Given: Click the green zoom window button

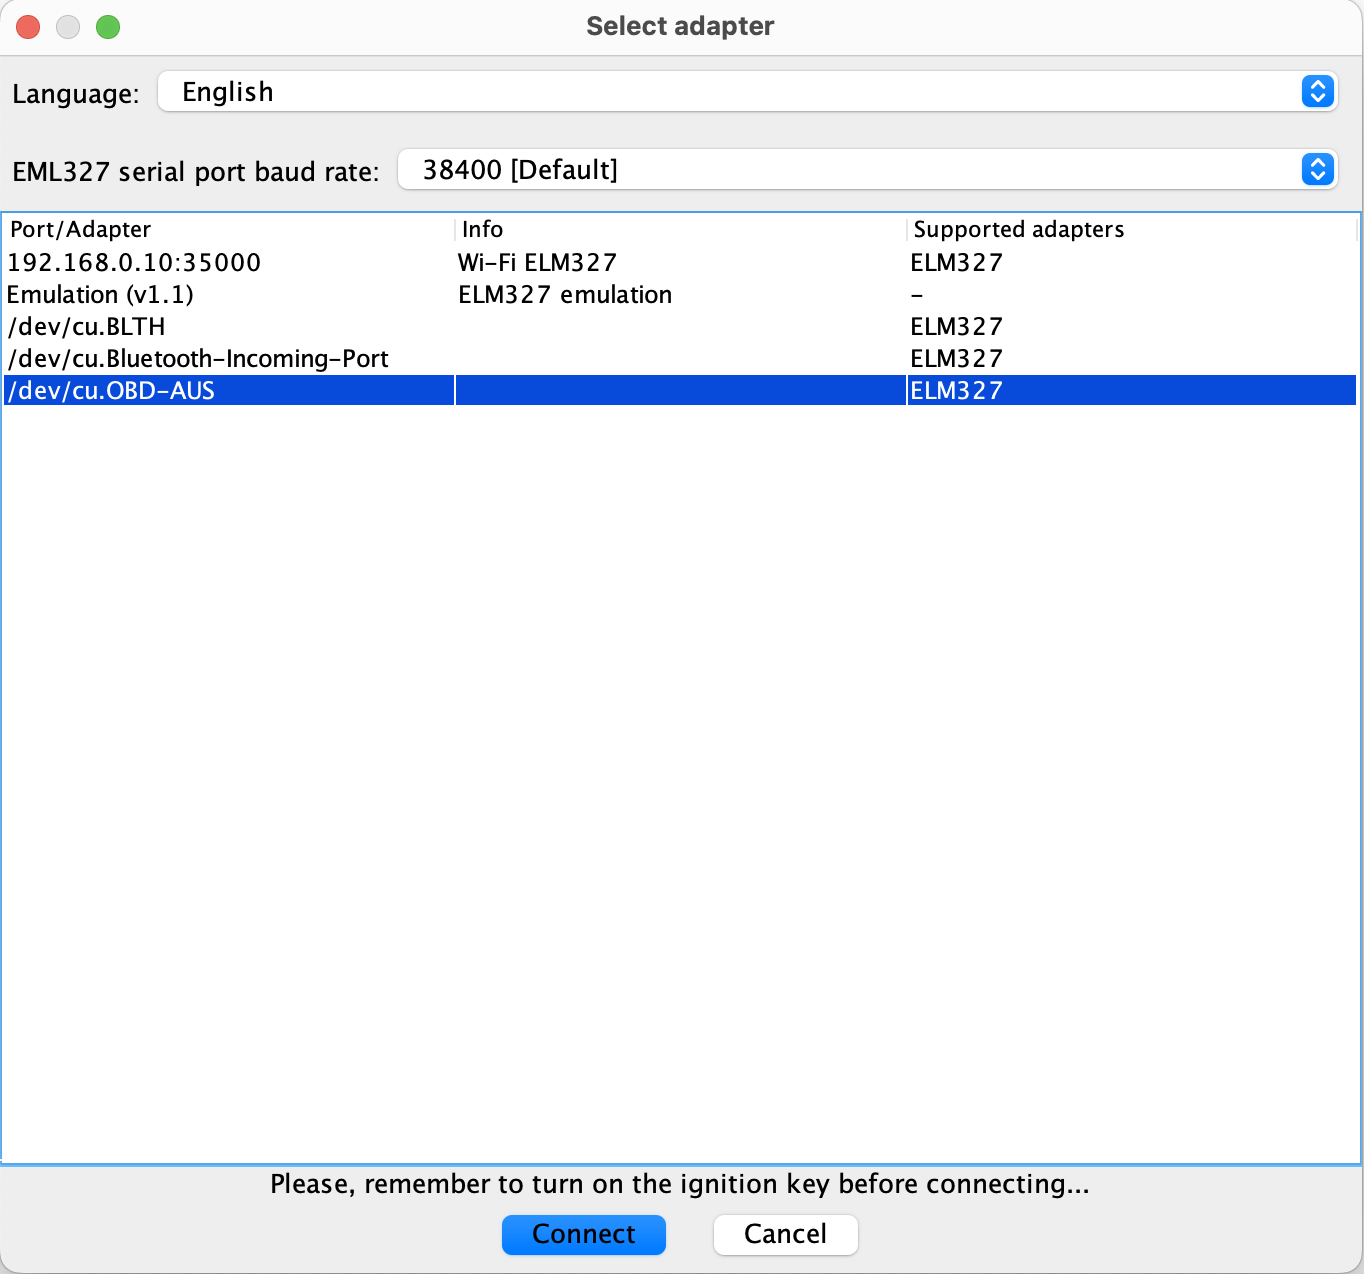Looking at the screenshot, I should pyautogui.click(x=108, y=27).
